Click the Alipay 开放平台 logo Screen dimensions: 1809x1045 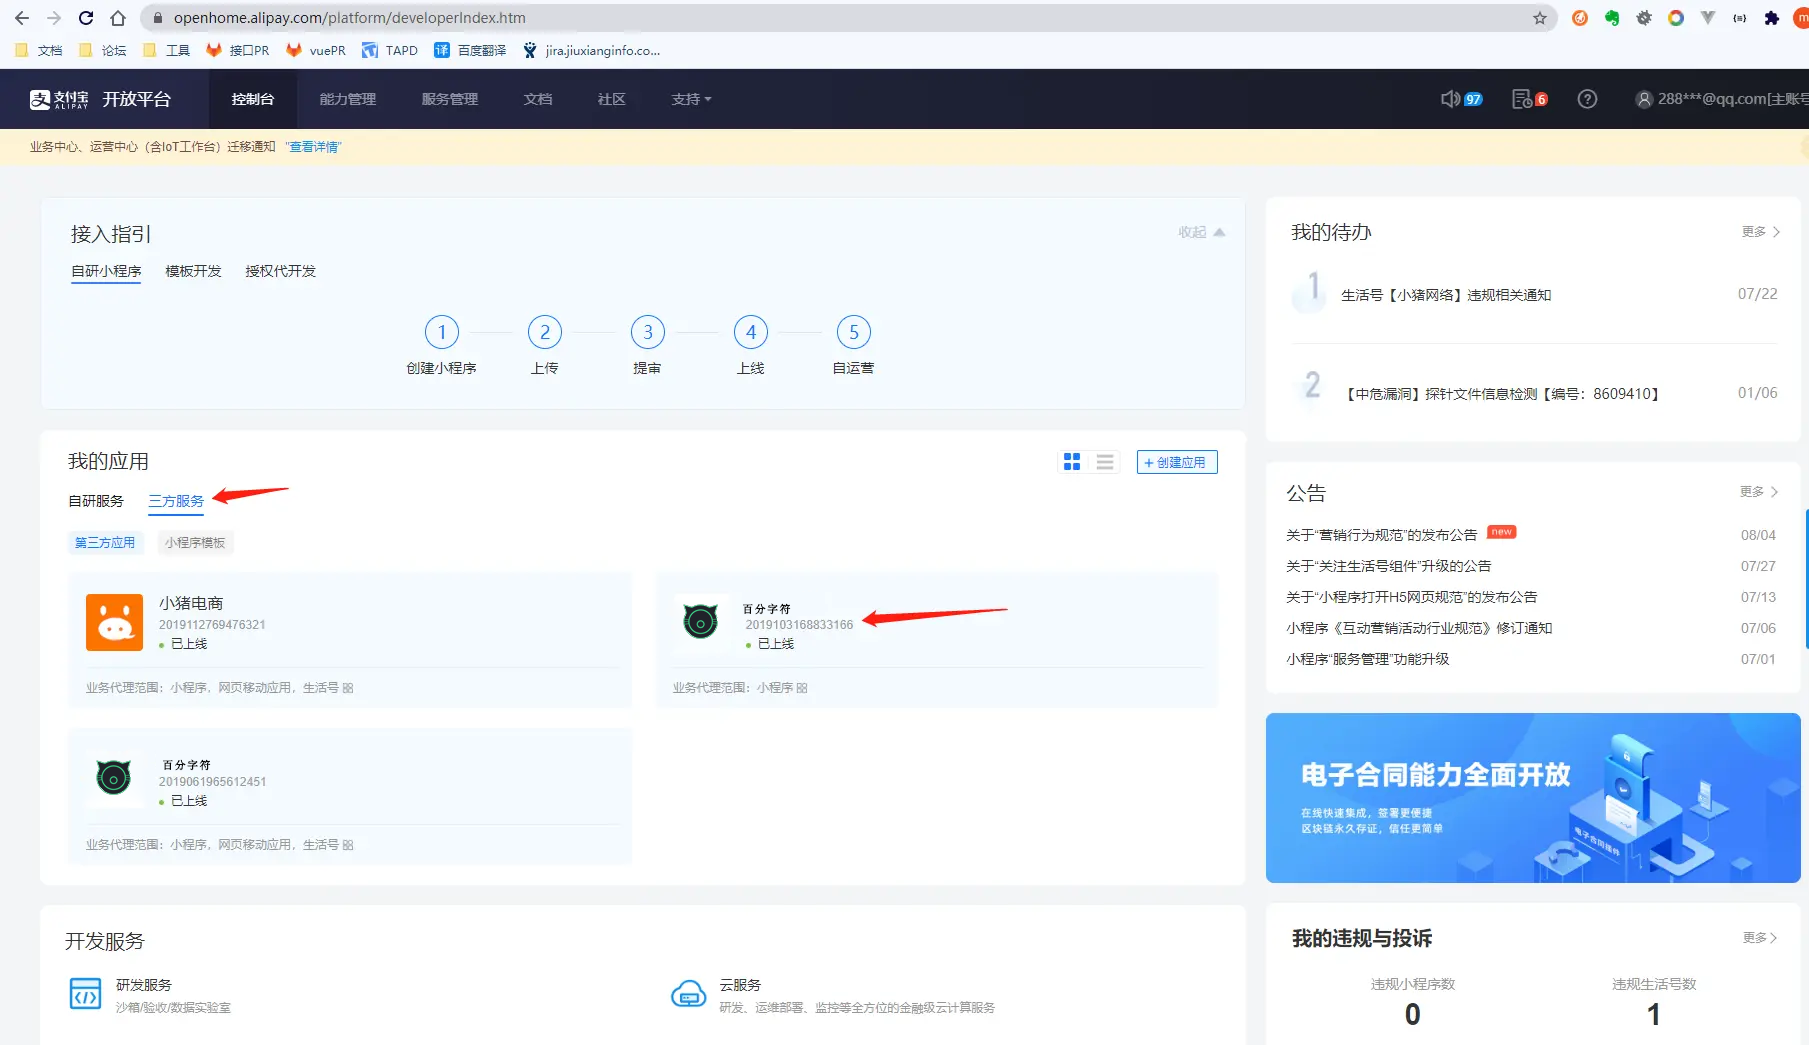100,99
